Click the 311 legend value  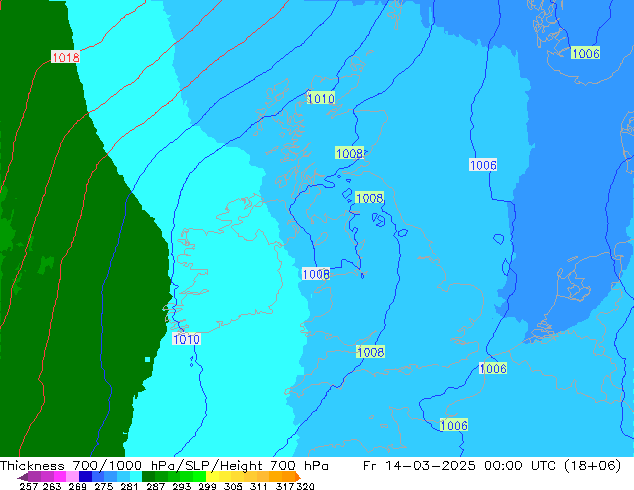(x=259, y=486)
